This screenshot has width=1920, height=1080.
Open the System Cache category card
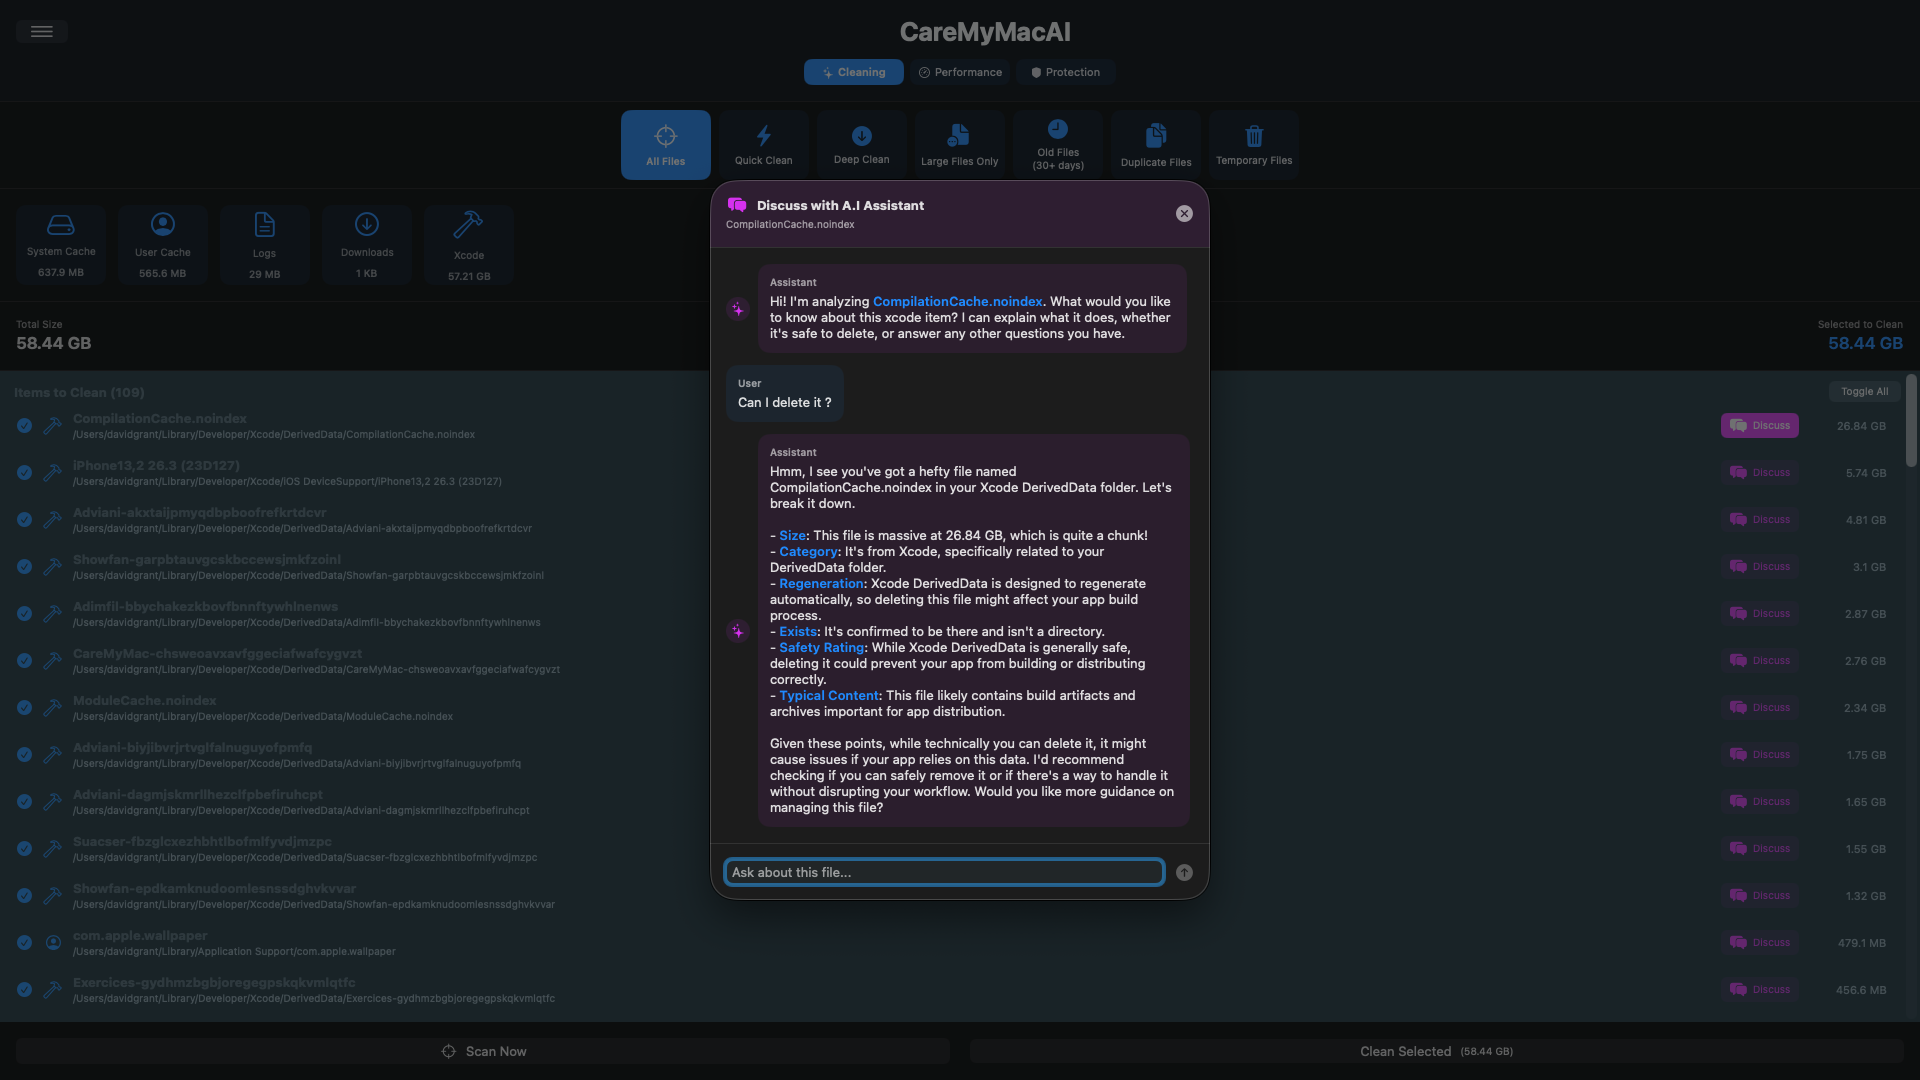coord(61,245)
